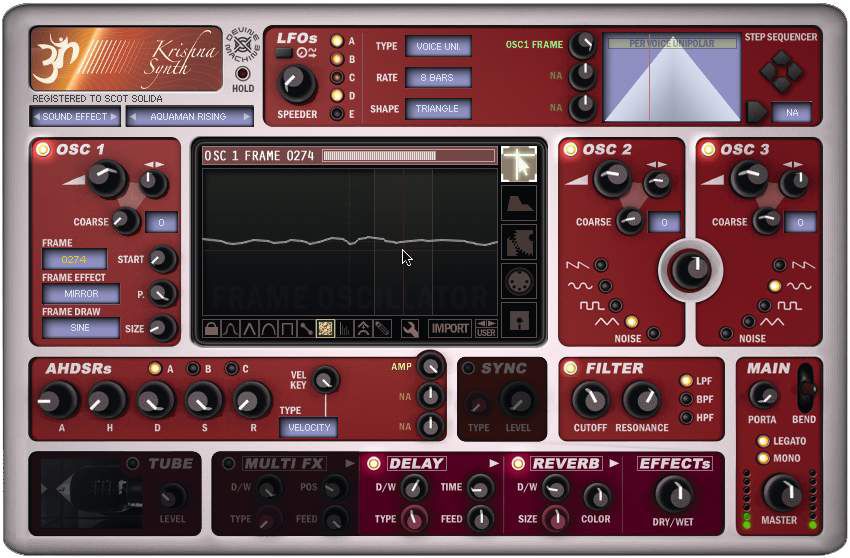The height and width of the screenshot is (558, 850).
Task: Select the harmonics bars tool icon
Action: [x=345, y=329]
